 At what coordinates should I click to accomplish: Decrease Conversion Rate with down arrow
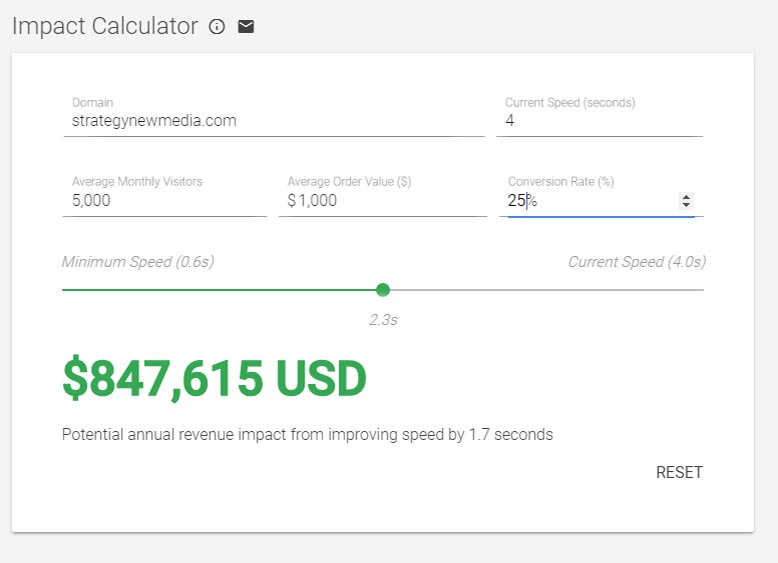click(x=686, y=205)
